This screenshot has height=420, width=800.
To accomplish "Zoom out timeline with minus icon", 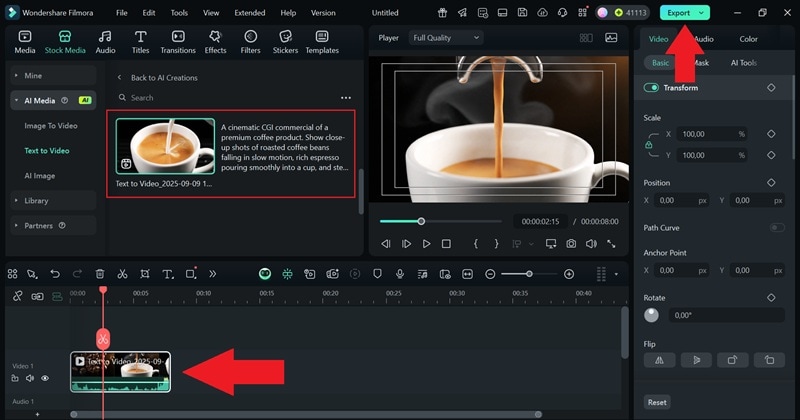I will (x=490, y=274).
